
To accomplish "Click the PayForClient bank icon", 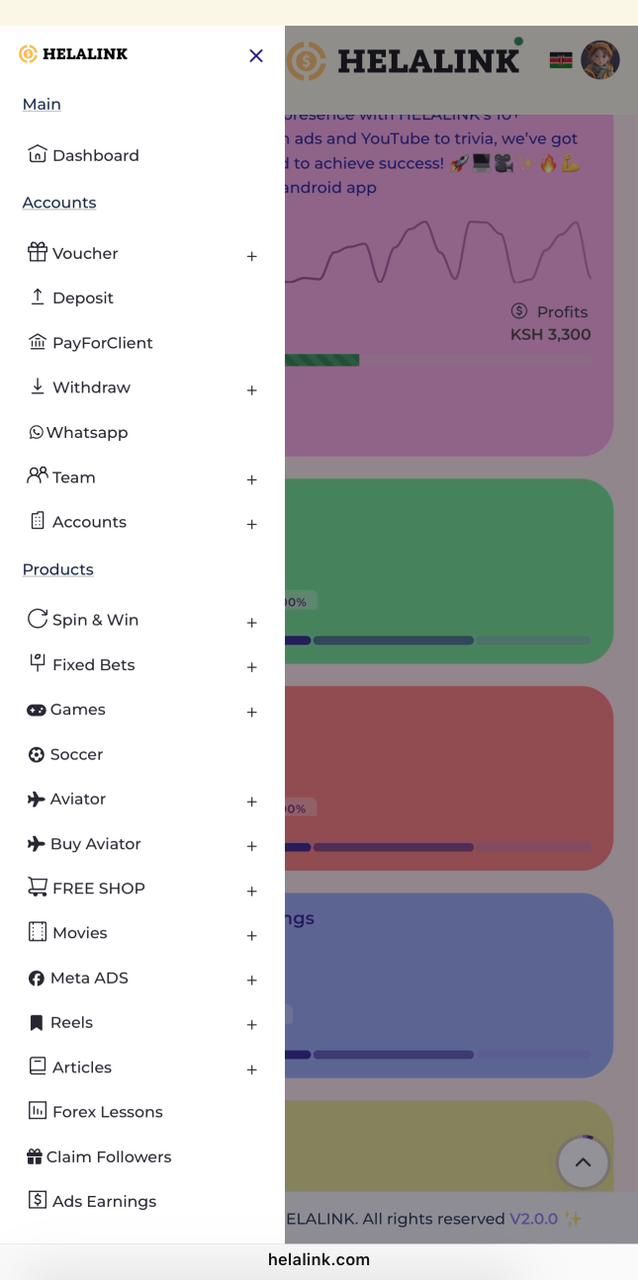I will (x=37, y=342).
